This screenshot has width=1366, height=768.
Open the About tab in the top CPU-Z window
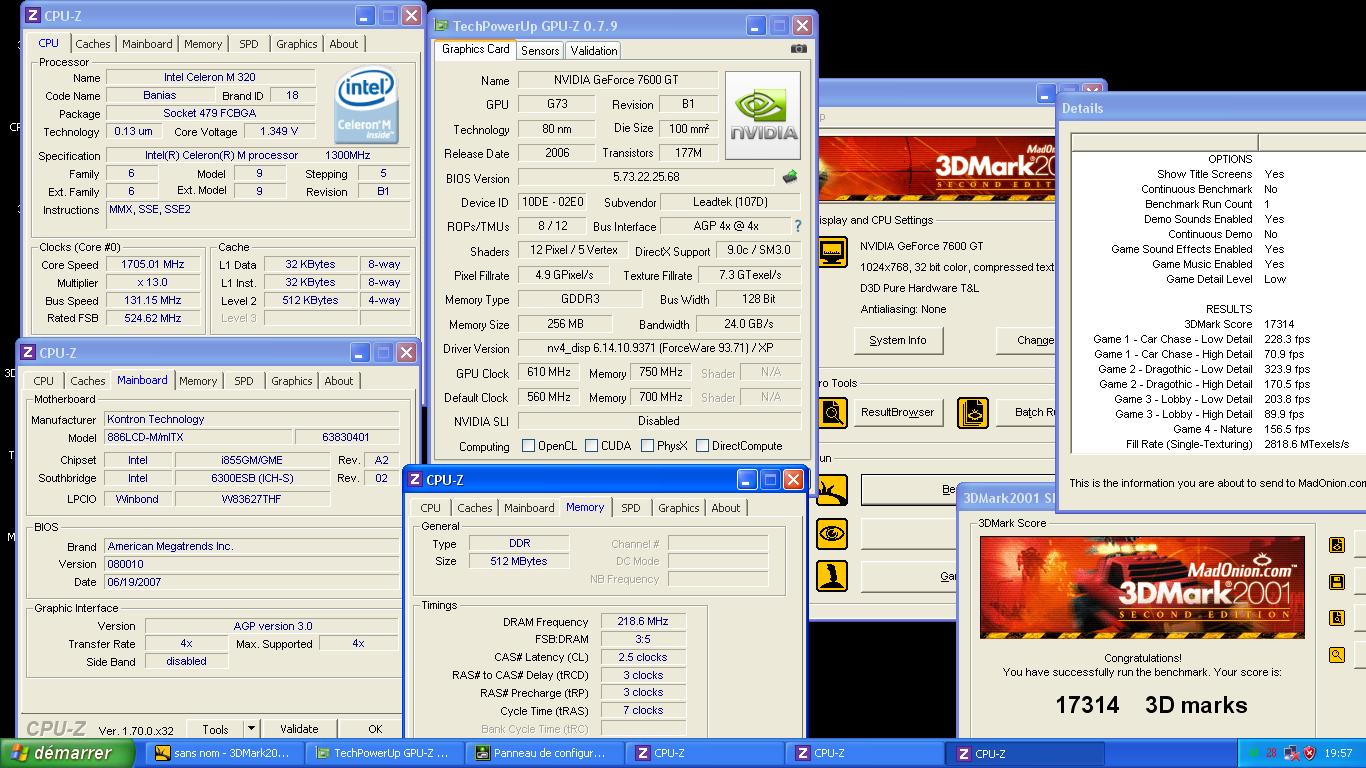coord(344,44)
